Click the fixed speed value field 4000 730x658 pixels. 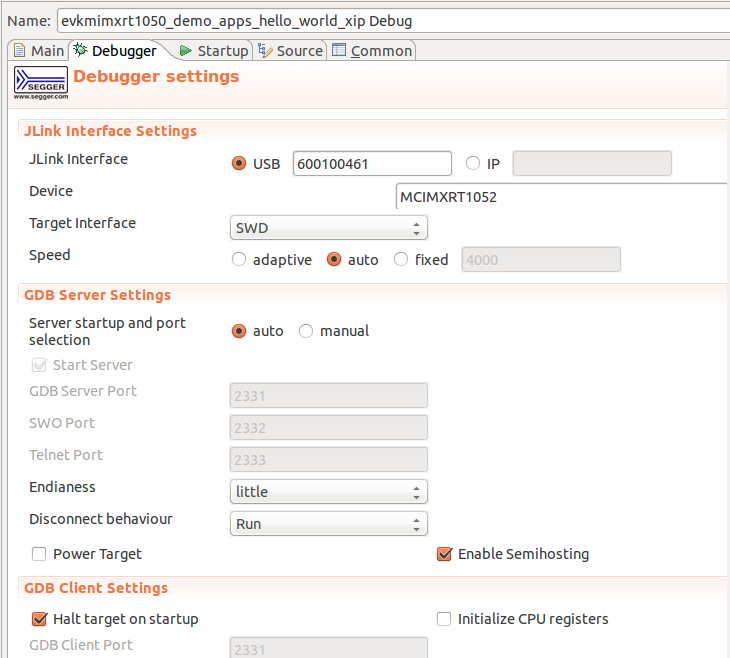coord(541,259)
